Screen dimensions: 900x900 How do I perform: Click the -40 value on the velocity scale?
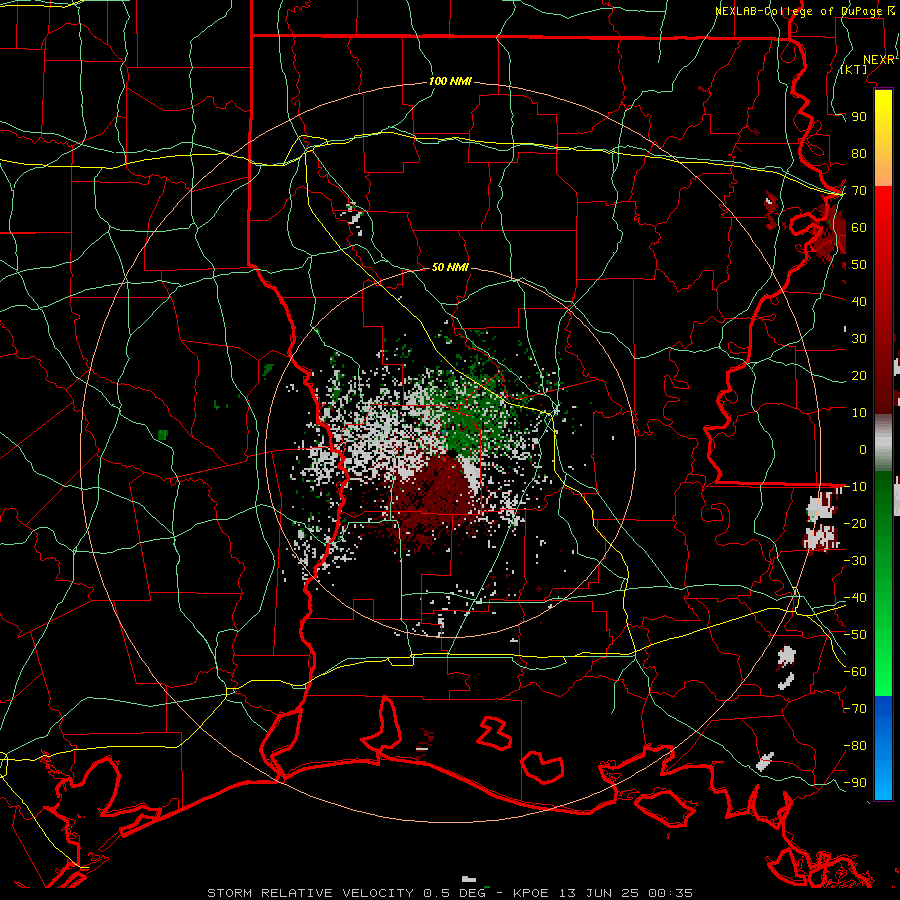click(855, 598)
